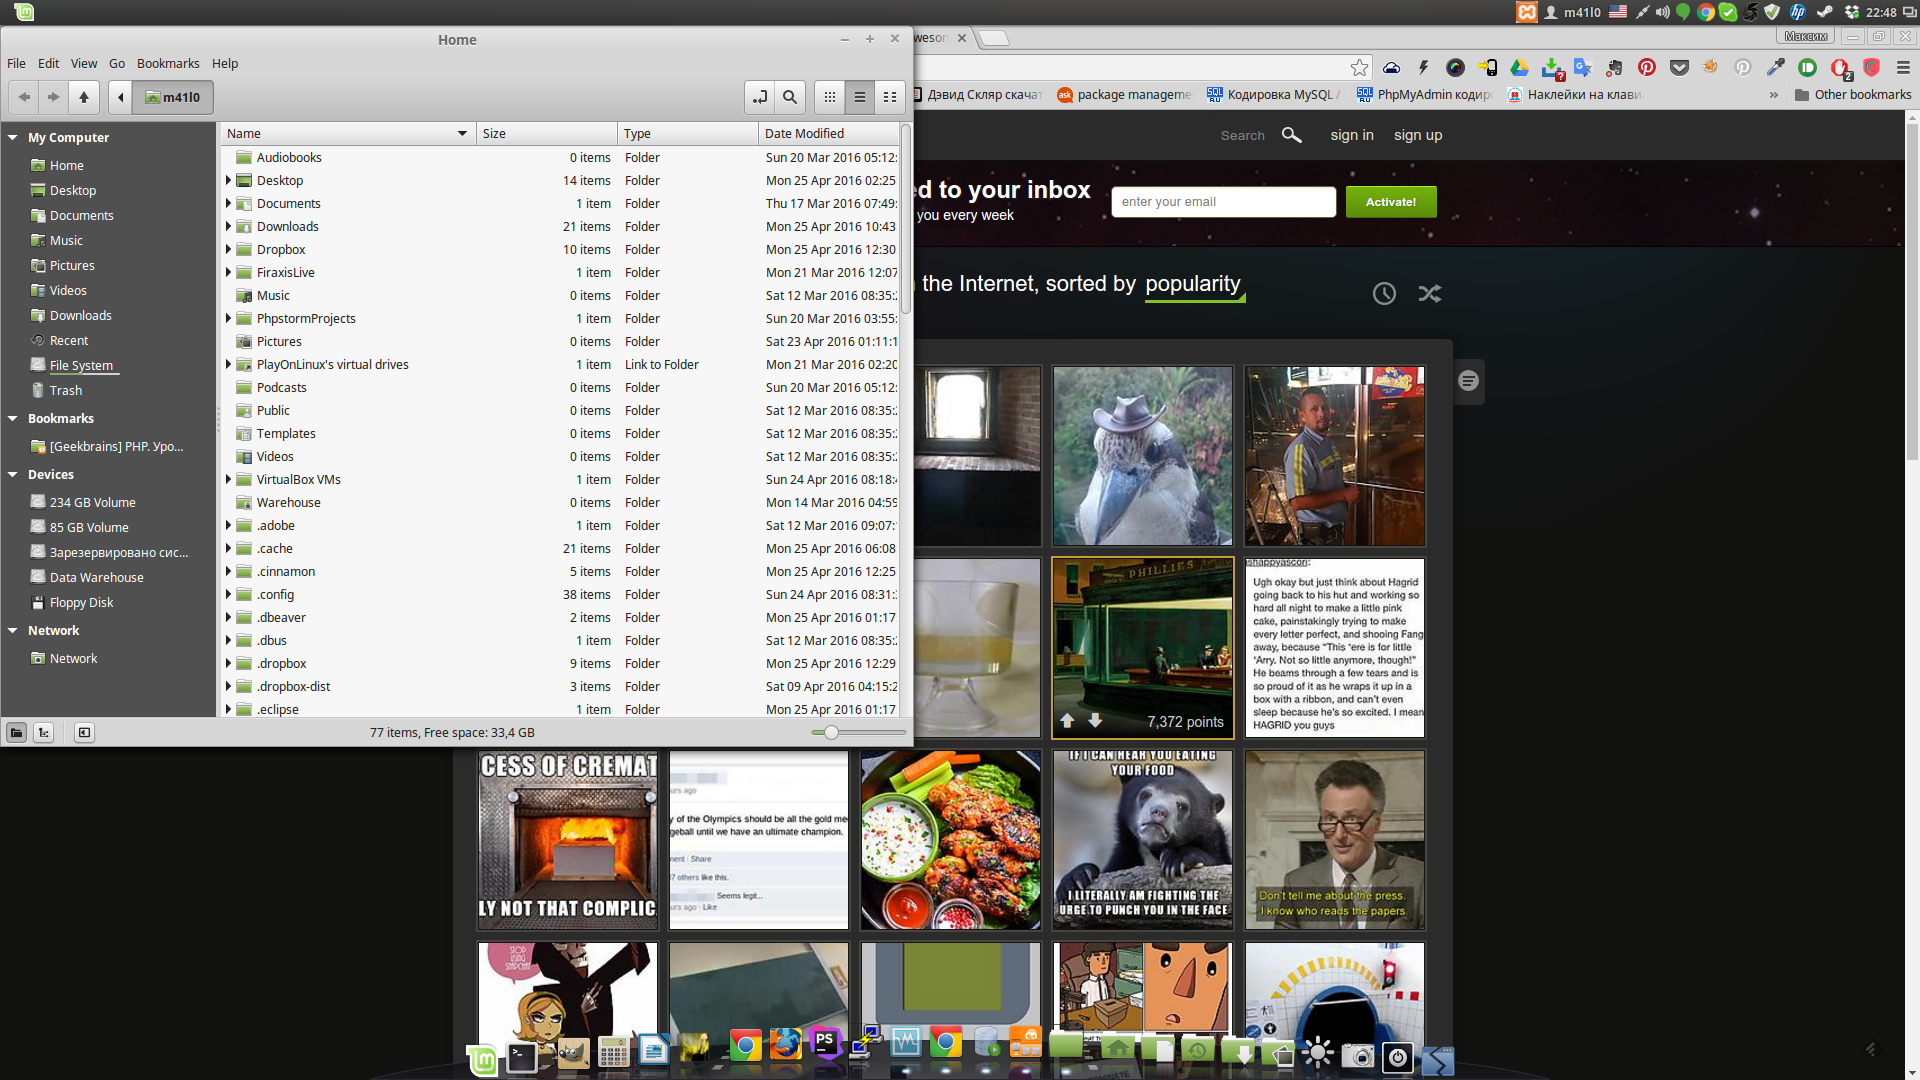Open the File menu
Screen dimensions: 1920x1080
(16, 63)
